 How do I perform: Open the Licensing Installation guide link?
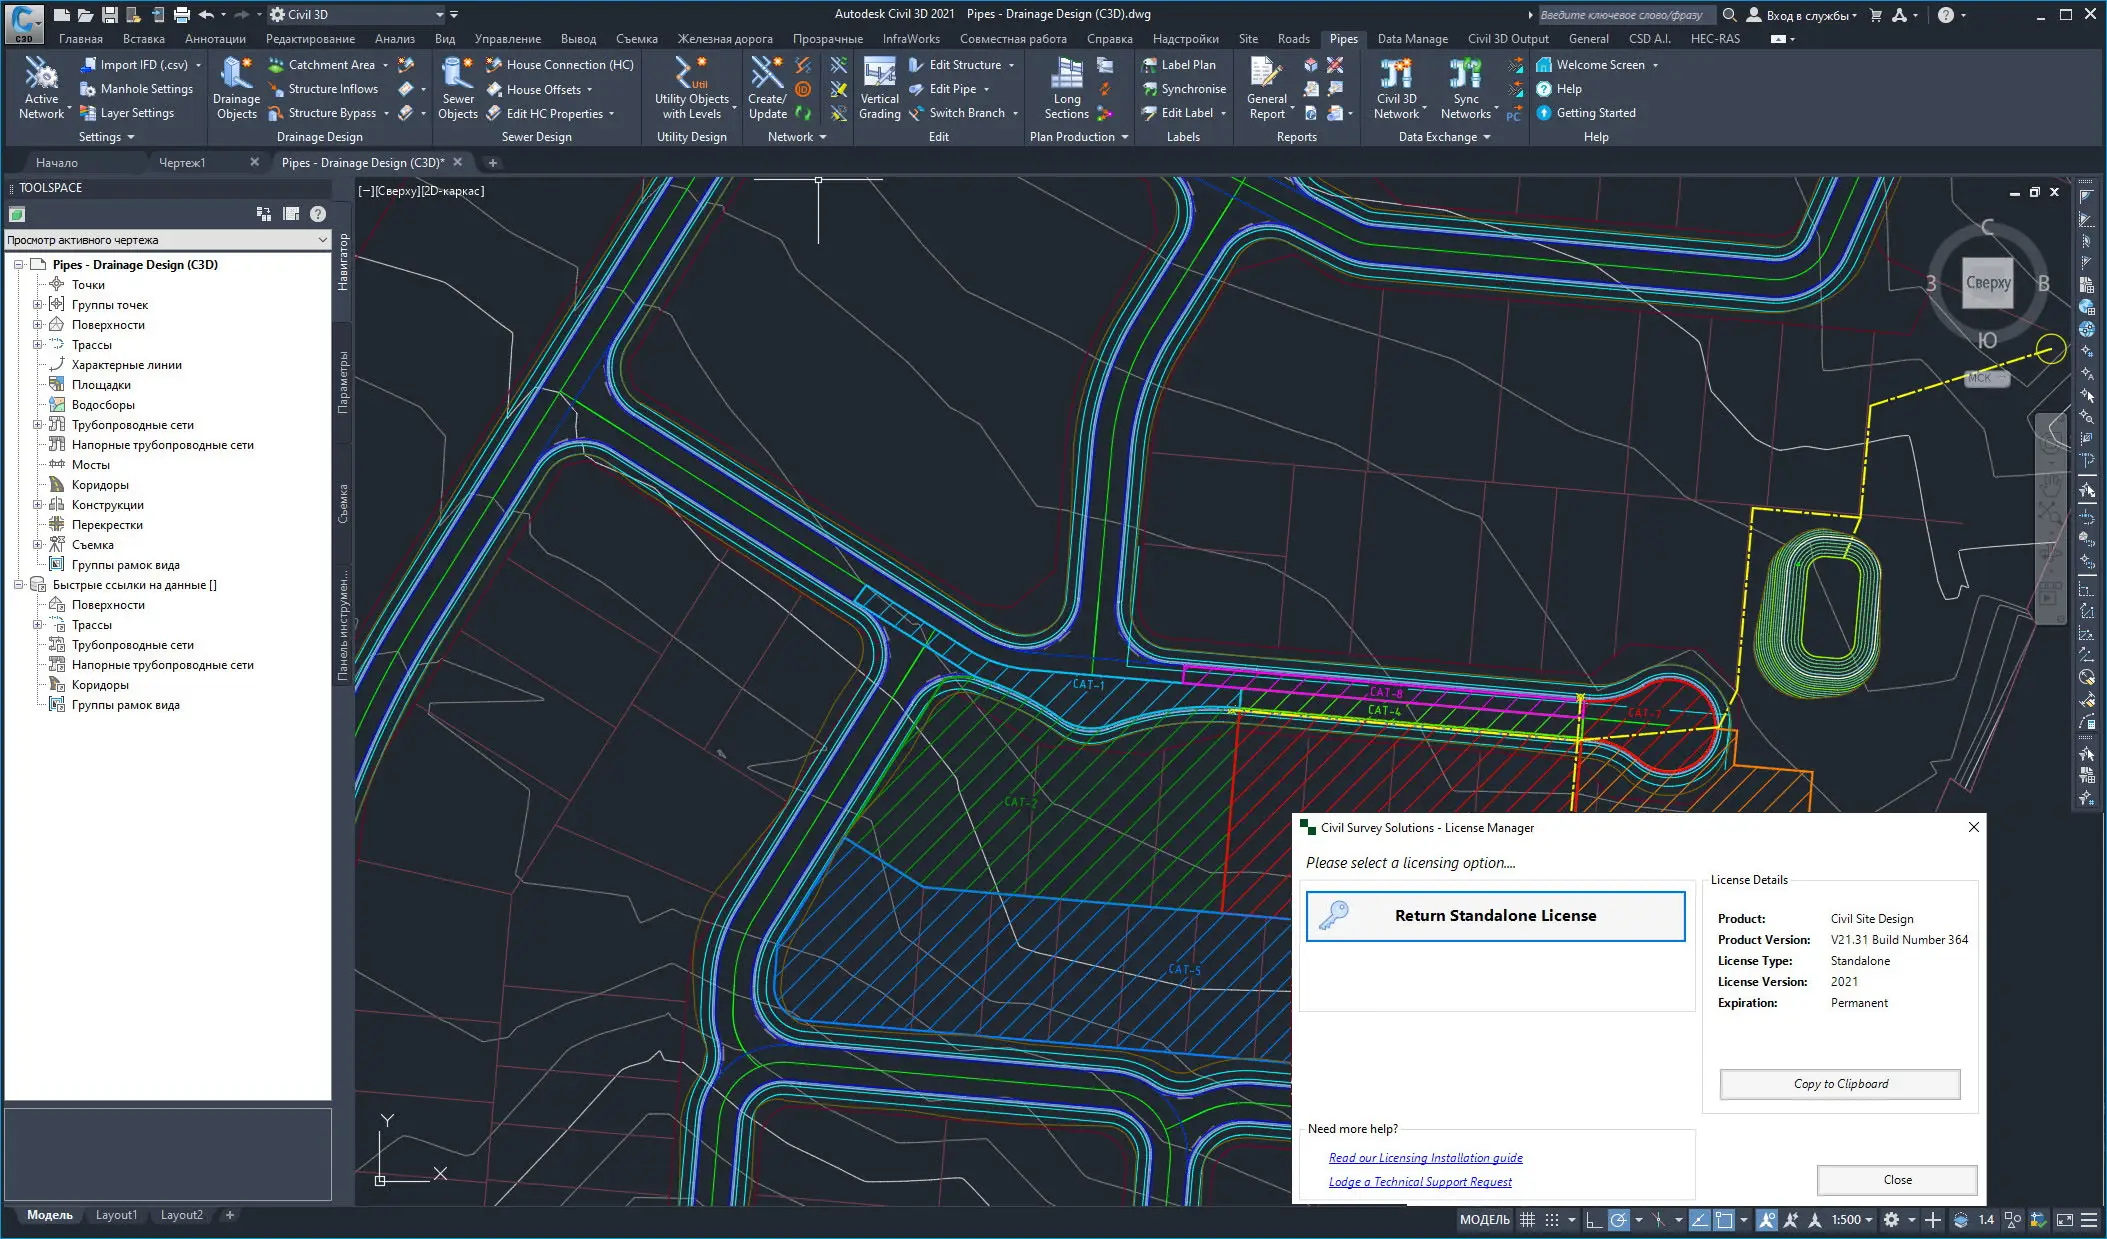pyautogui.click(x=1425, y=1158)
